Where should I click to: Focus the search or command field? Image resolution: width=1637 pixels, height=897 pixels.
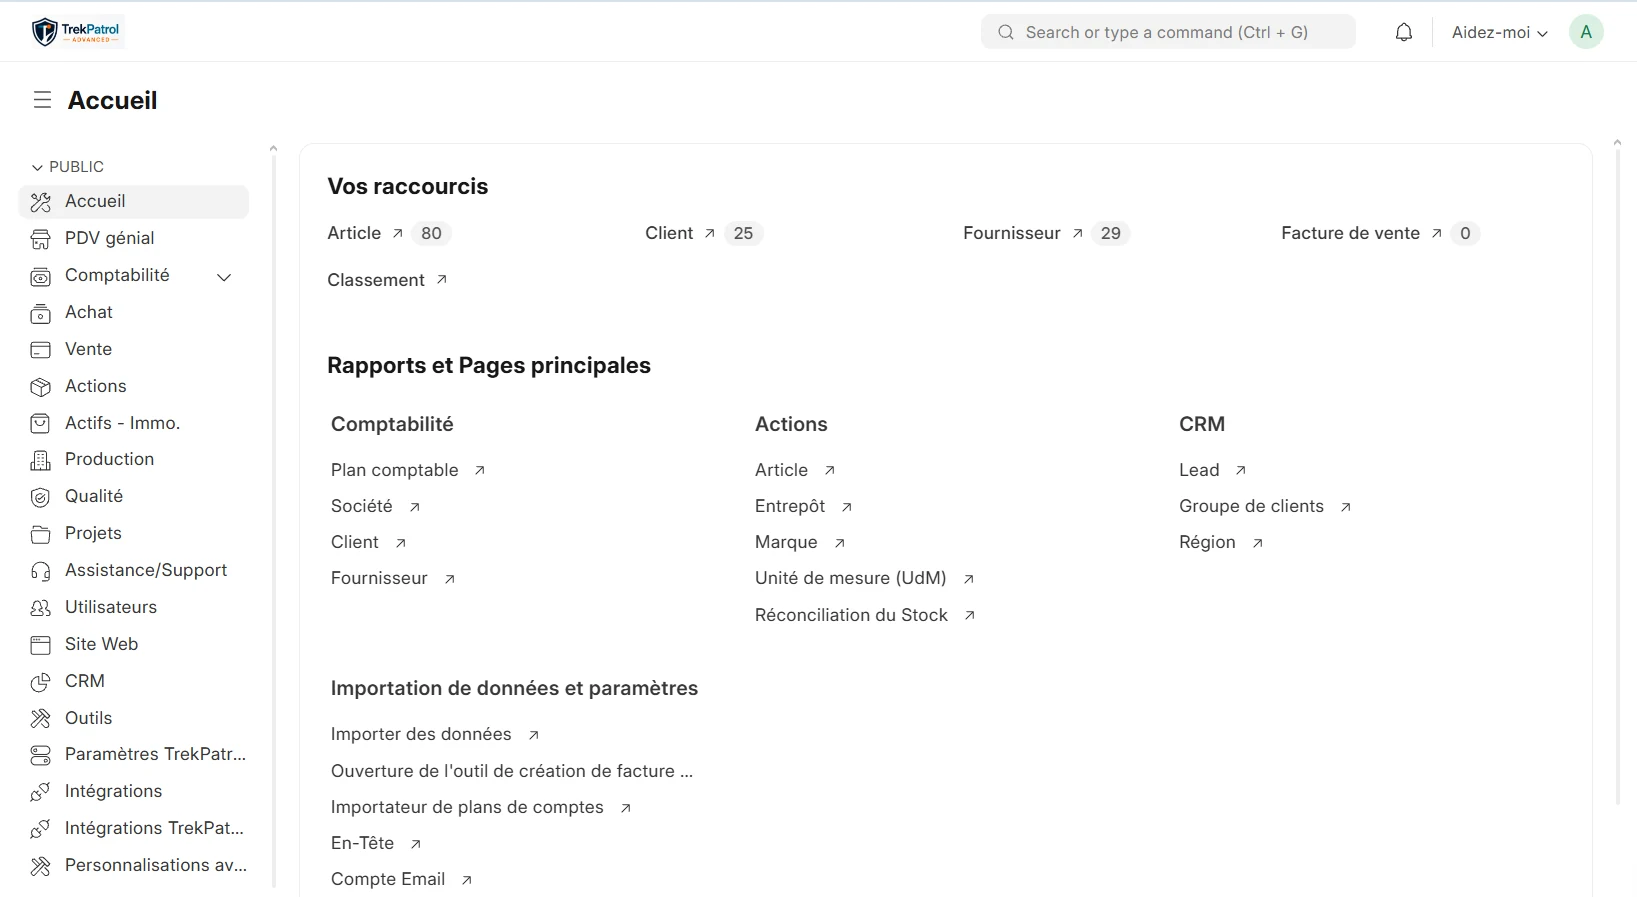[1168, 32]
